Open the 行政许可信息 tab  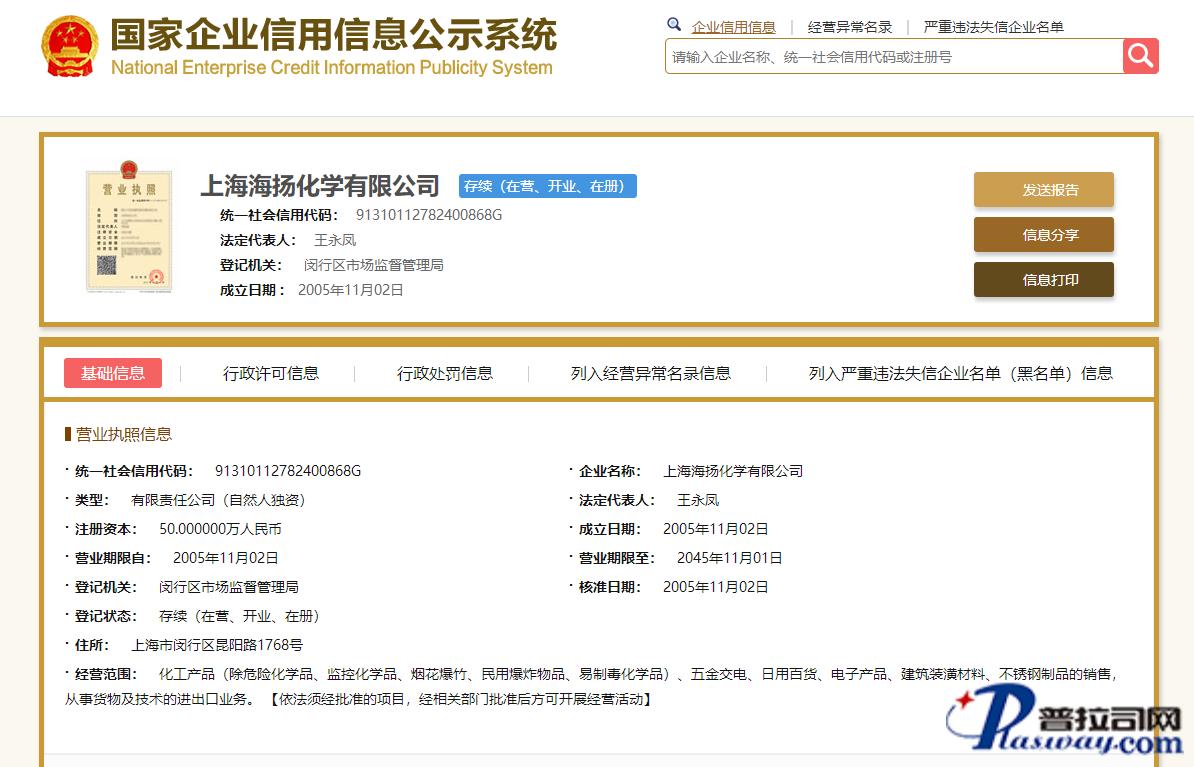click(x=270, y=373)
